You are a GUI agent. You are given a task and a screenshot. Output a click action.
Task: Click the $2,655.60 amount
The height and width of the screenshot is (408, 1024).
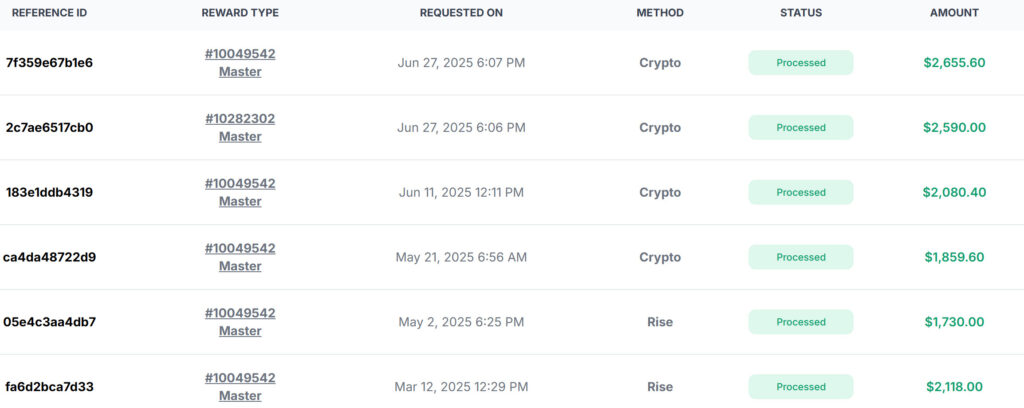pyautogui.click(x=954, y=63)
